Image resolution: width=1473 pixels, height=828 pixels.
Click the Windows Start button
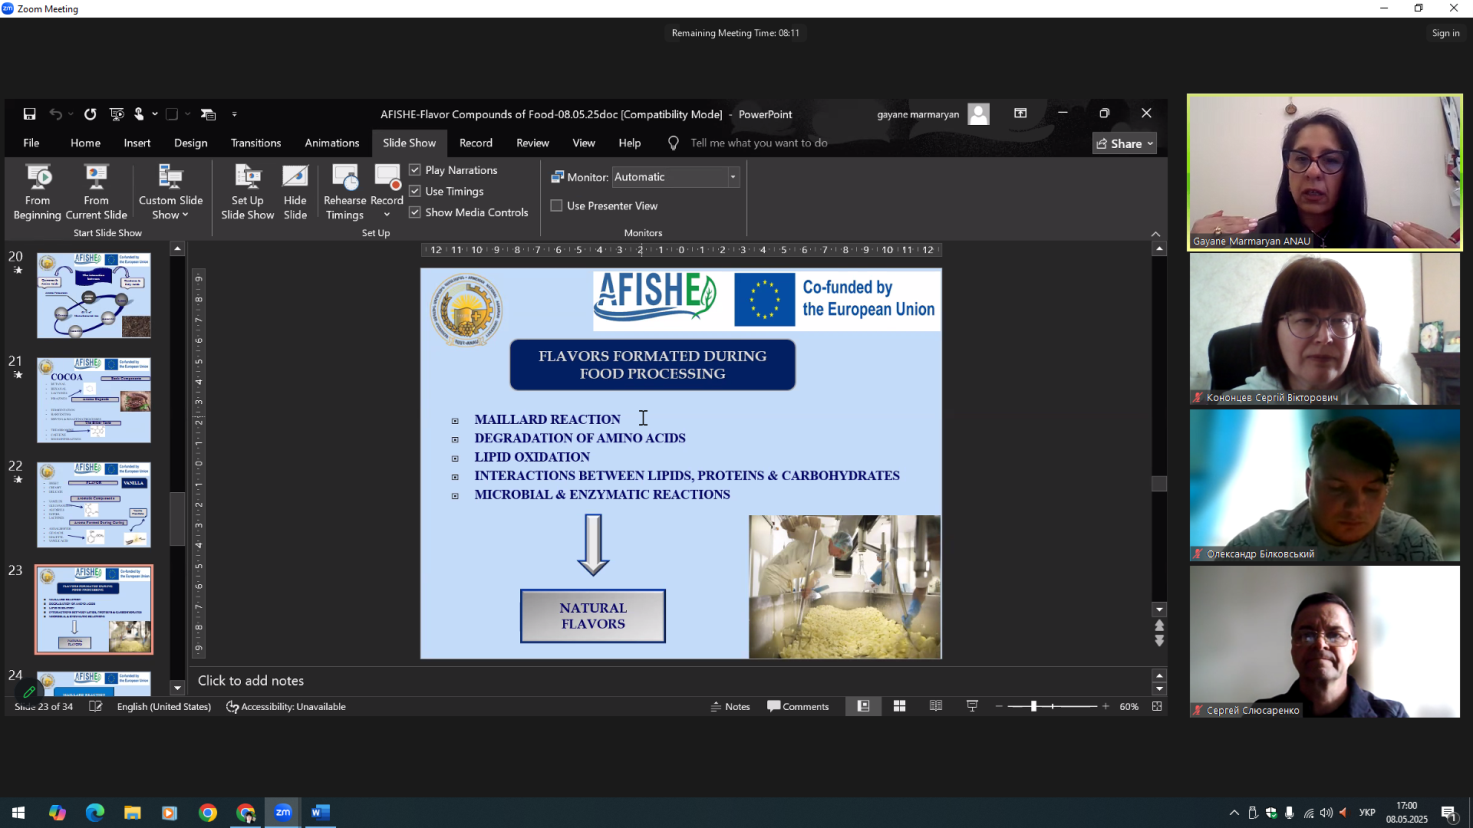click(x=18, y=812)
